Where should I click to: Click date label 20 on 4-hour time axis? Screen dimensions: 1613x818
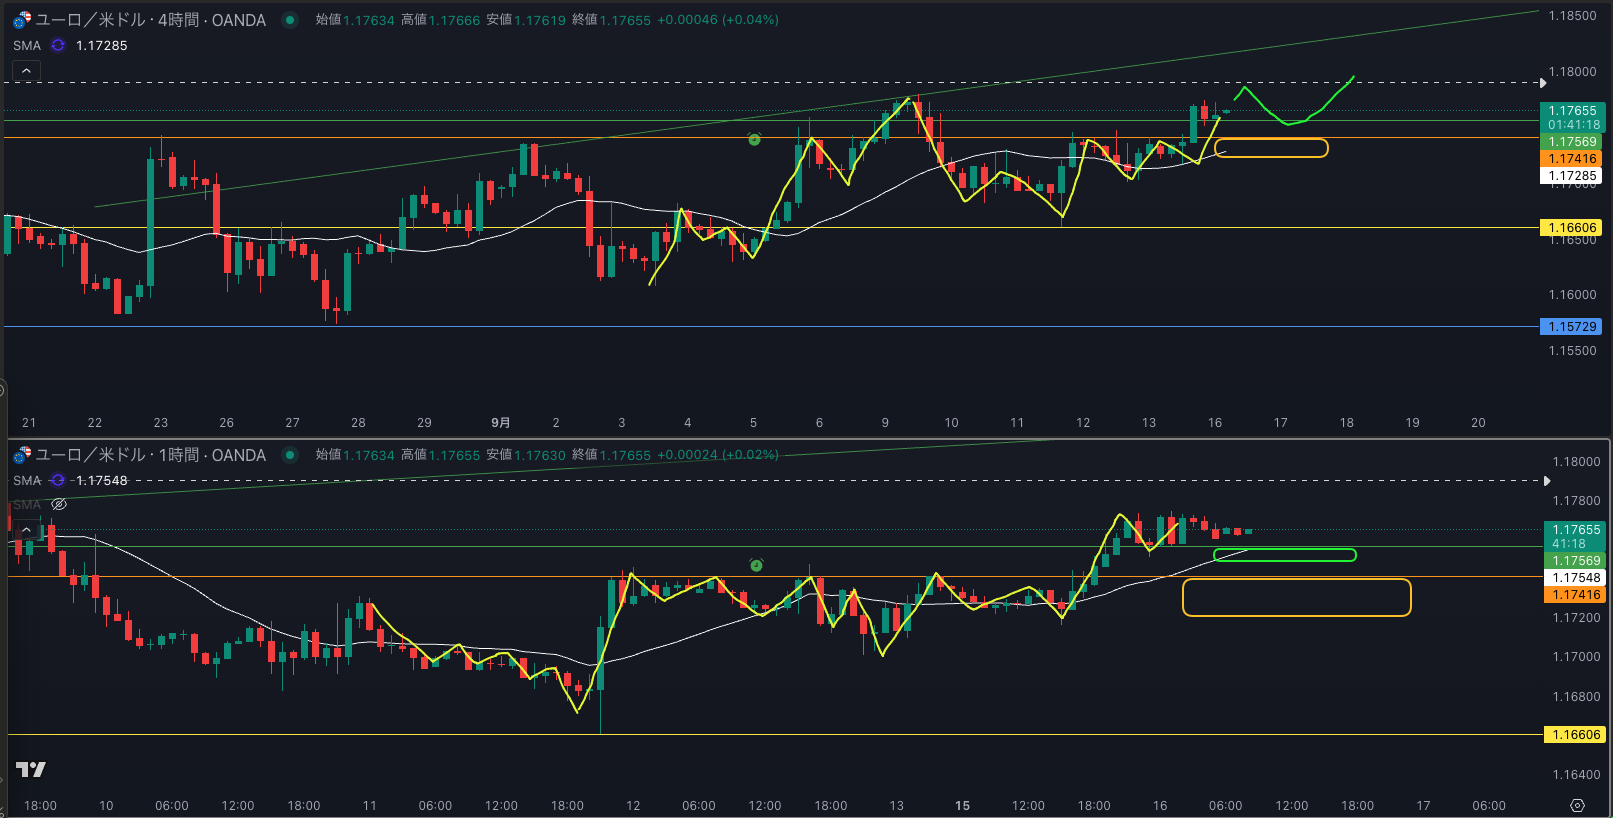tap(1478, 423)
